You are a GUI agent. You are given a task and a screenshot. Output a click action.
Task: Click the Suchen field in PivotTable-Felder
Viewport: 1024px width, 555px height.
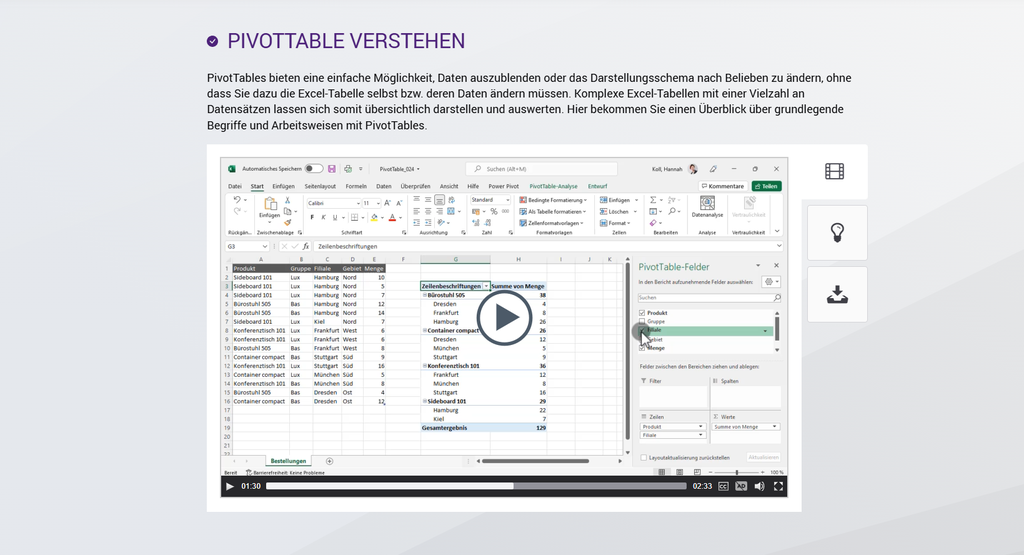709,298
